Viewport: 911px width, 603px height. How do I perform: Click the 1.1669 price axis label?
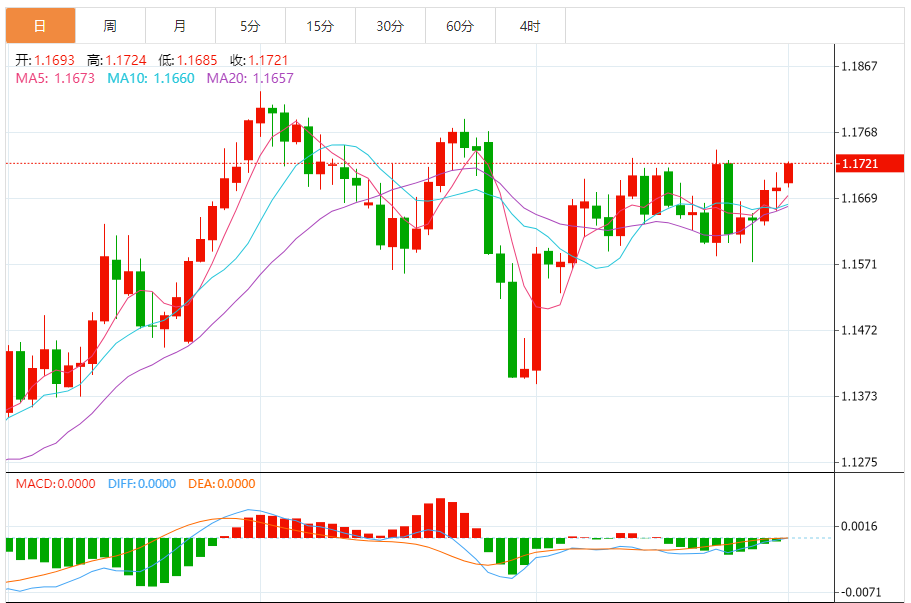click(859, 199)
